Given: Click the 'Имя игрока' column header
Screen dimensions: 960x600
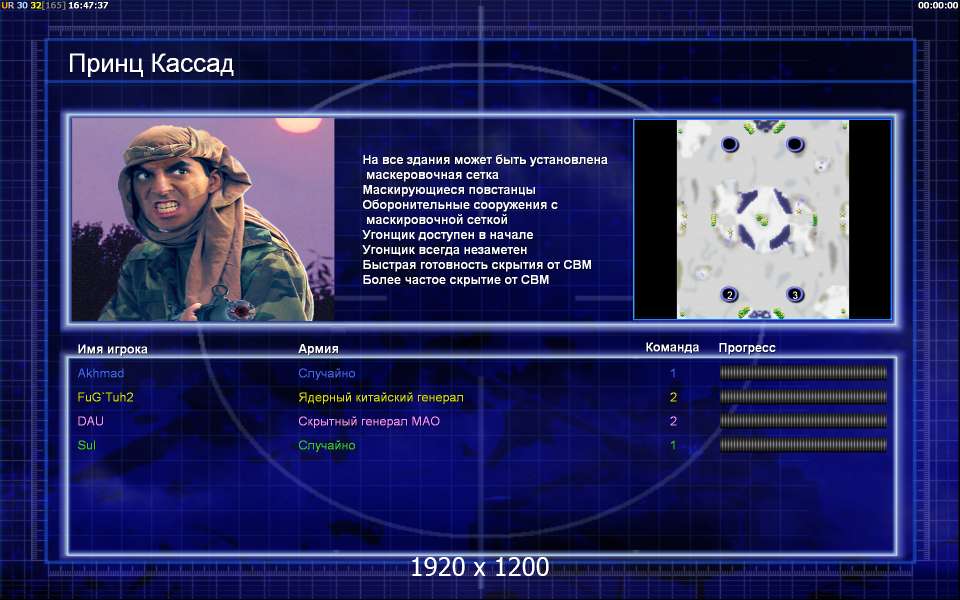Looking at the screenshot, I should [x=112, y=349].
